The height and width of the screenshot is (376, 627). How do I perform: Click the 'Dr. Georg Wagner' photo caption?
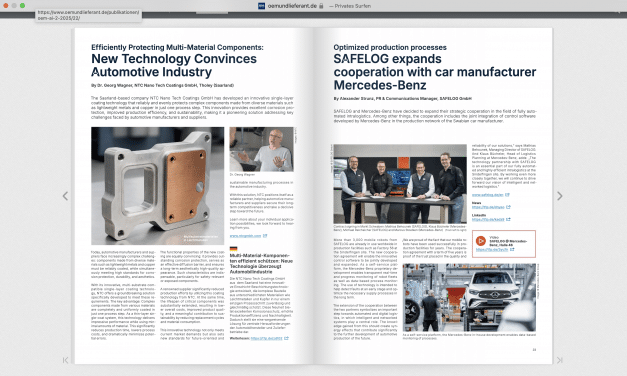(242, 175)
